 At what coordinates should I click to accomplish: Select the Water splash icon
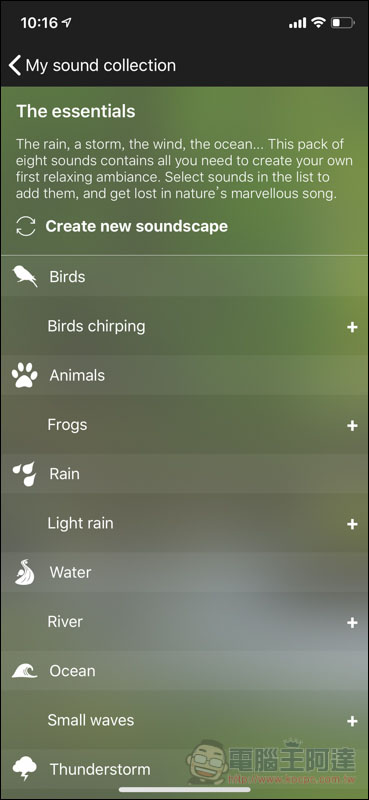click(24, 572)
